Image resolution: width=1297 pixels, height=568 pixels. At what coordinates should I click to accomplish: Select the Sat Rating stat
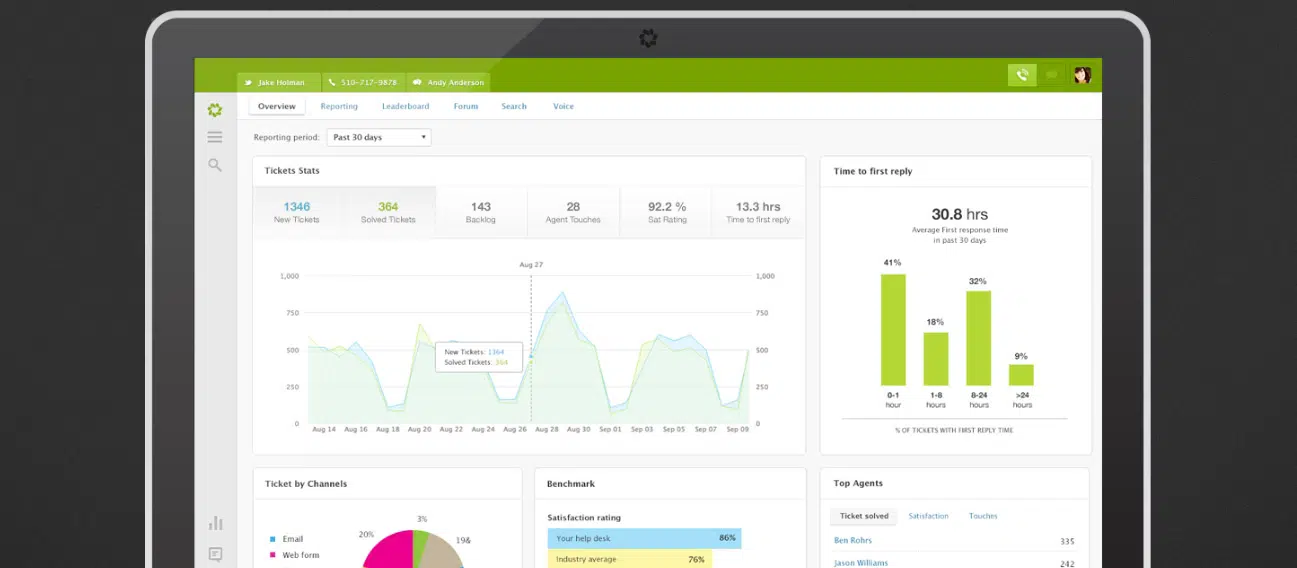tap(667, 212)
